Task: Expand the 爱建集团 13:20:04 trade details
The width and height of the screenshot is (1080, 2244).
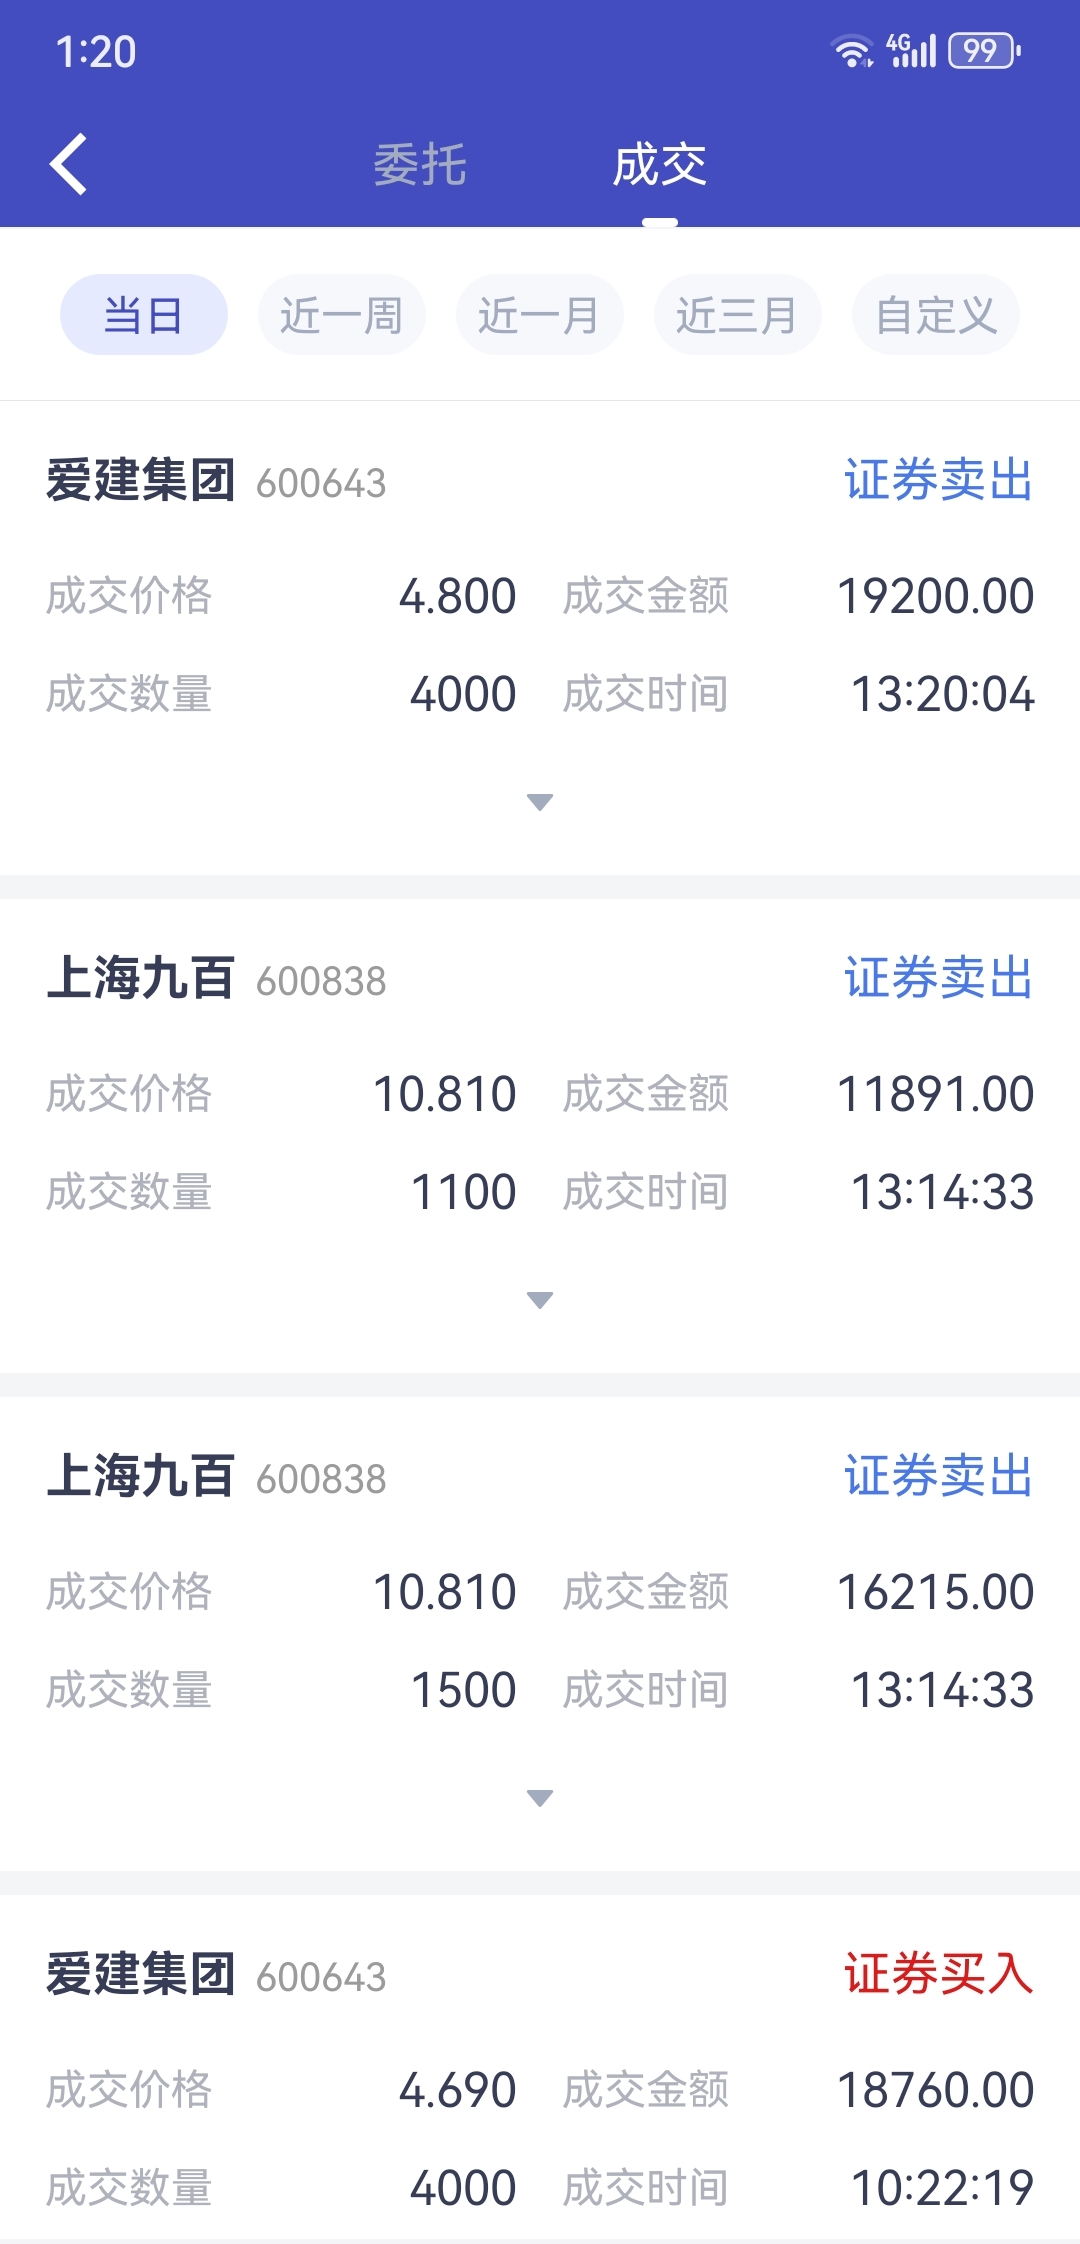Action: tap(540, 802)
